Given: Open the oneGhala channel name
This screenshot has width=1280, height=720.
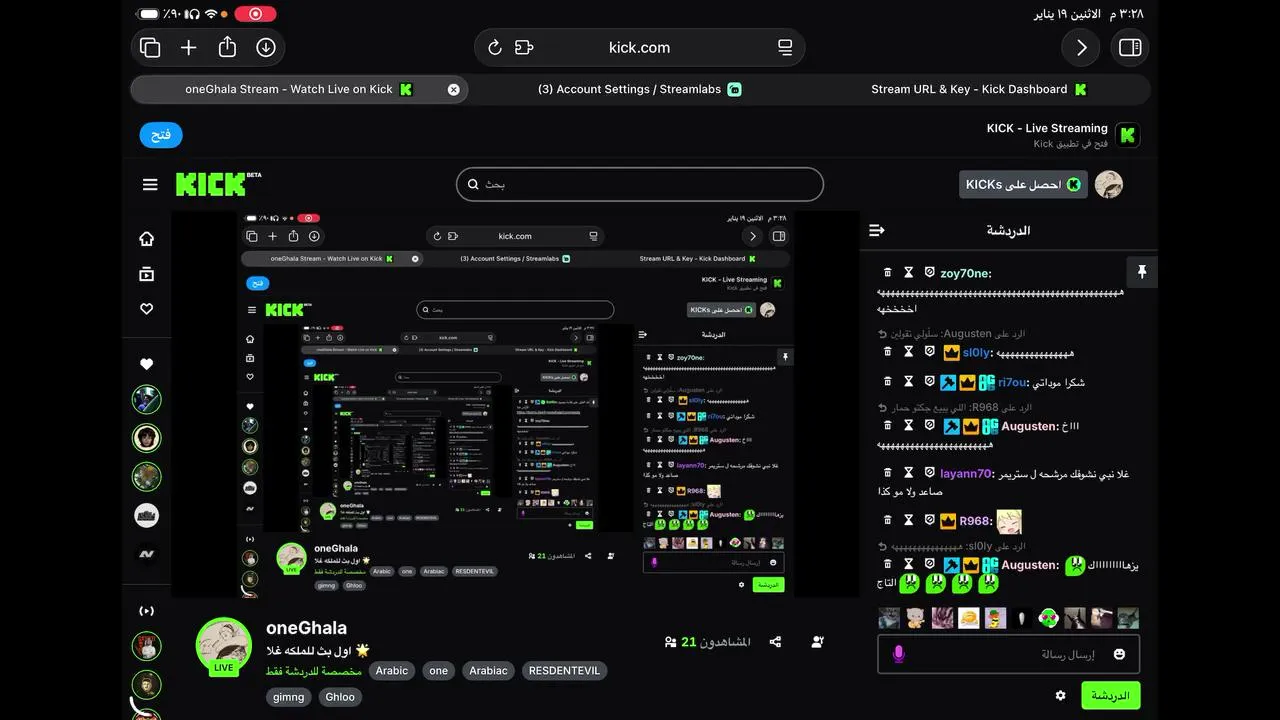Looking at the screenshot, I should (x=306, y=627).
